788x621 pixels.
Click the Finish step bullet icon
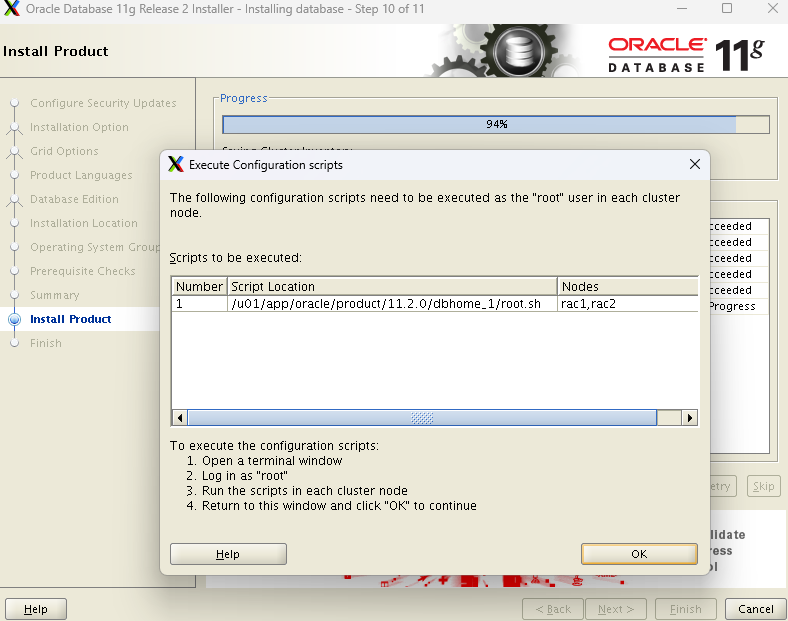15,343
